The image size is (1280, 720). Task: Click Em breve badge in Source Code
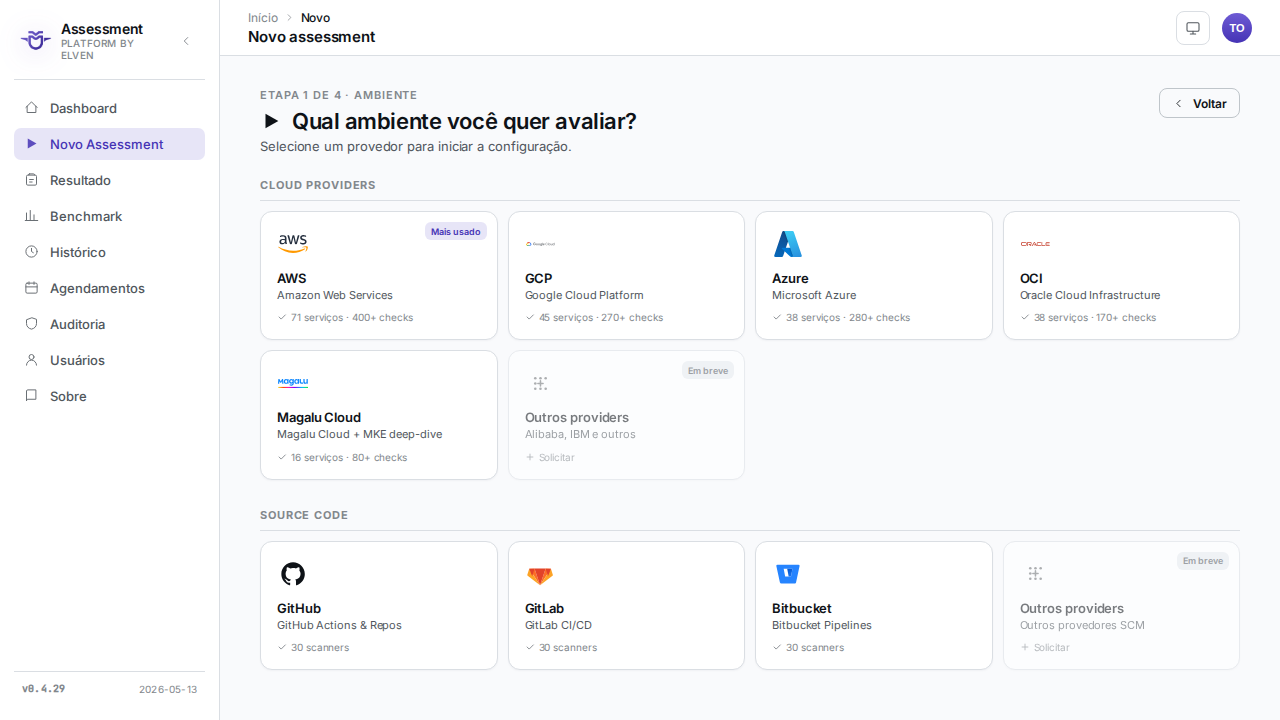point(1203,561)
